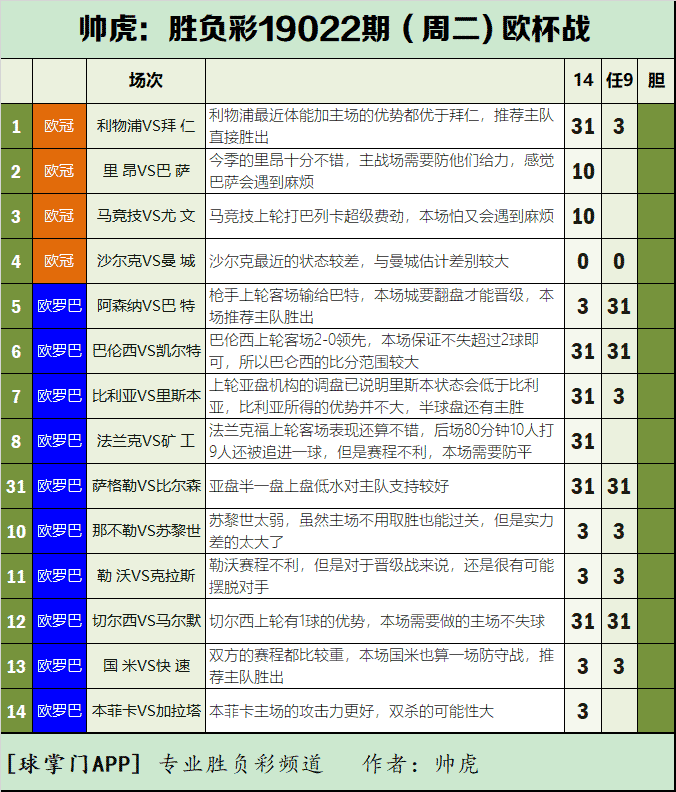Click analysis text 双方的赛程都比较重

[381, 666]
